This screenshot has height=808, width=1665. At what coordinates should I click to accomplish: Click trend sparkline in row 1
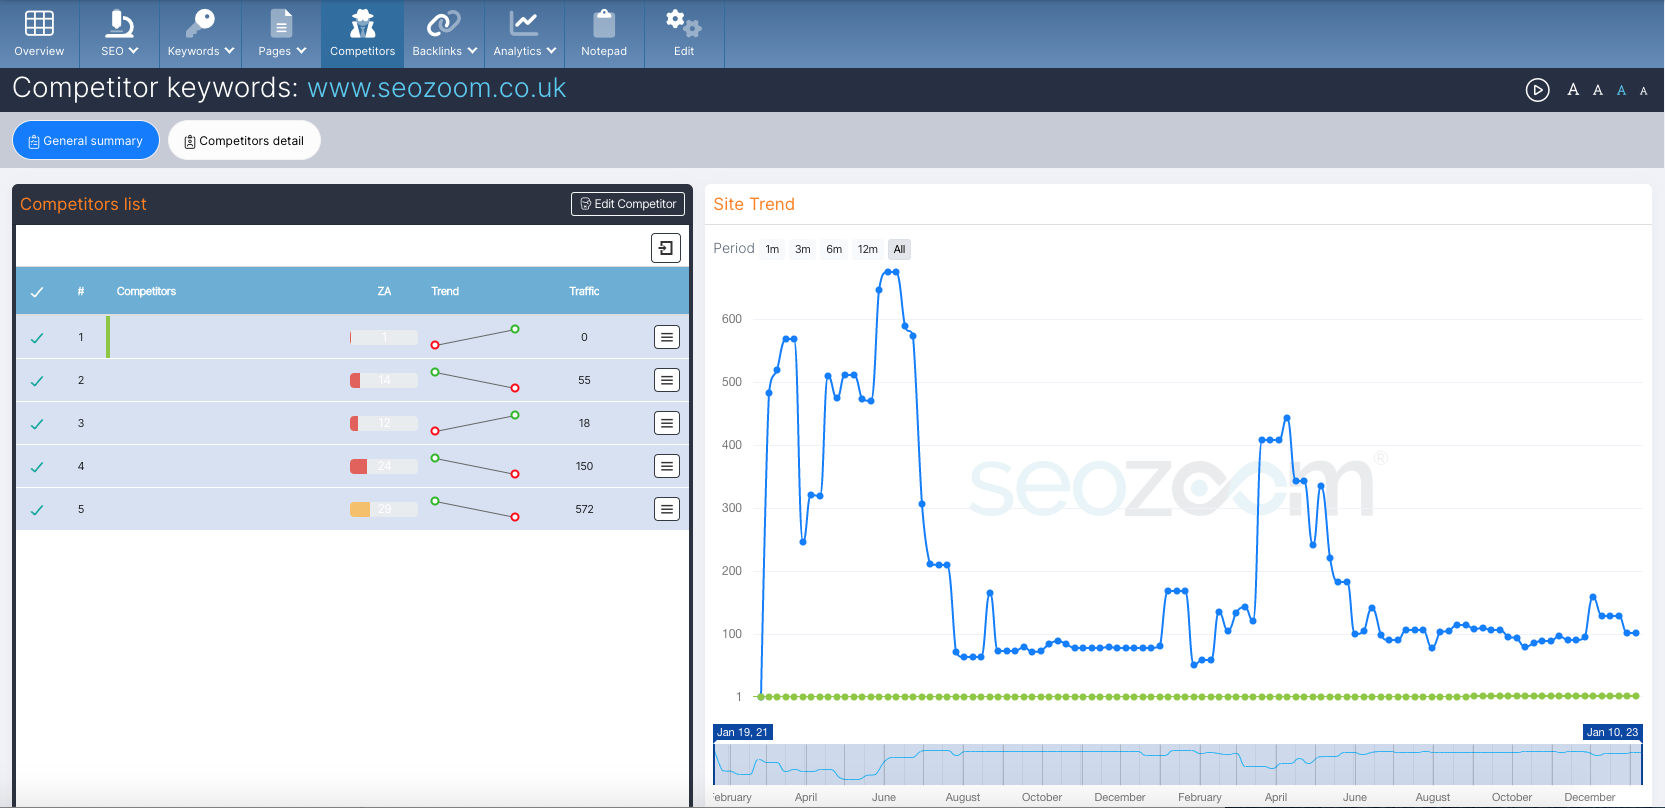[x=475, y=337]
